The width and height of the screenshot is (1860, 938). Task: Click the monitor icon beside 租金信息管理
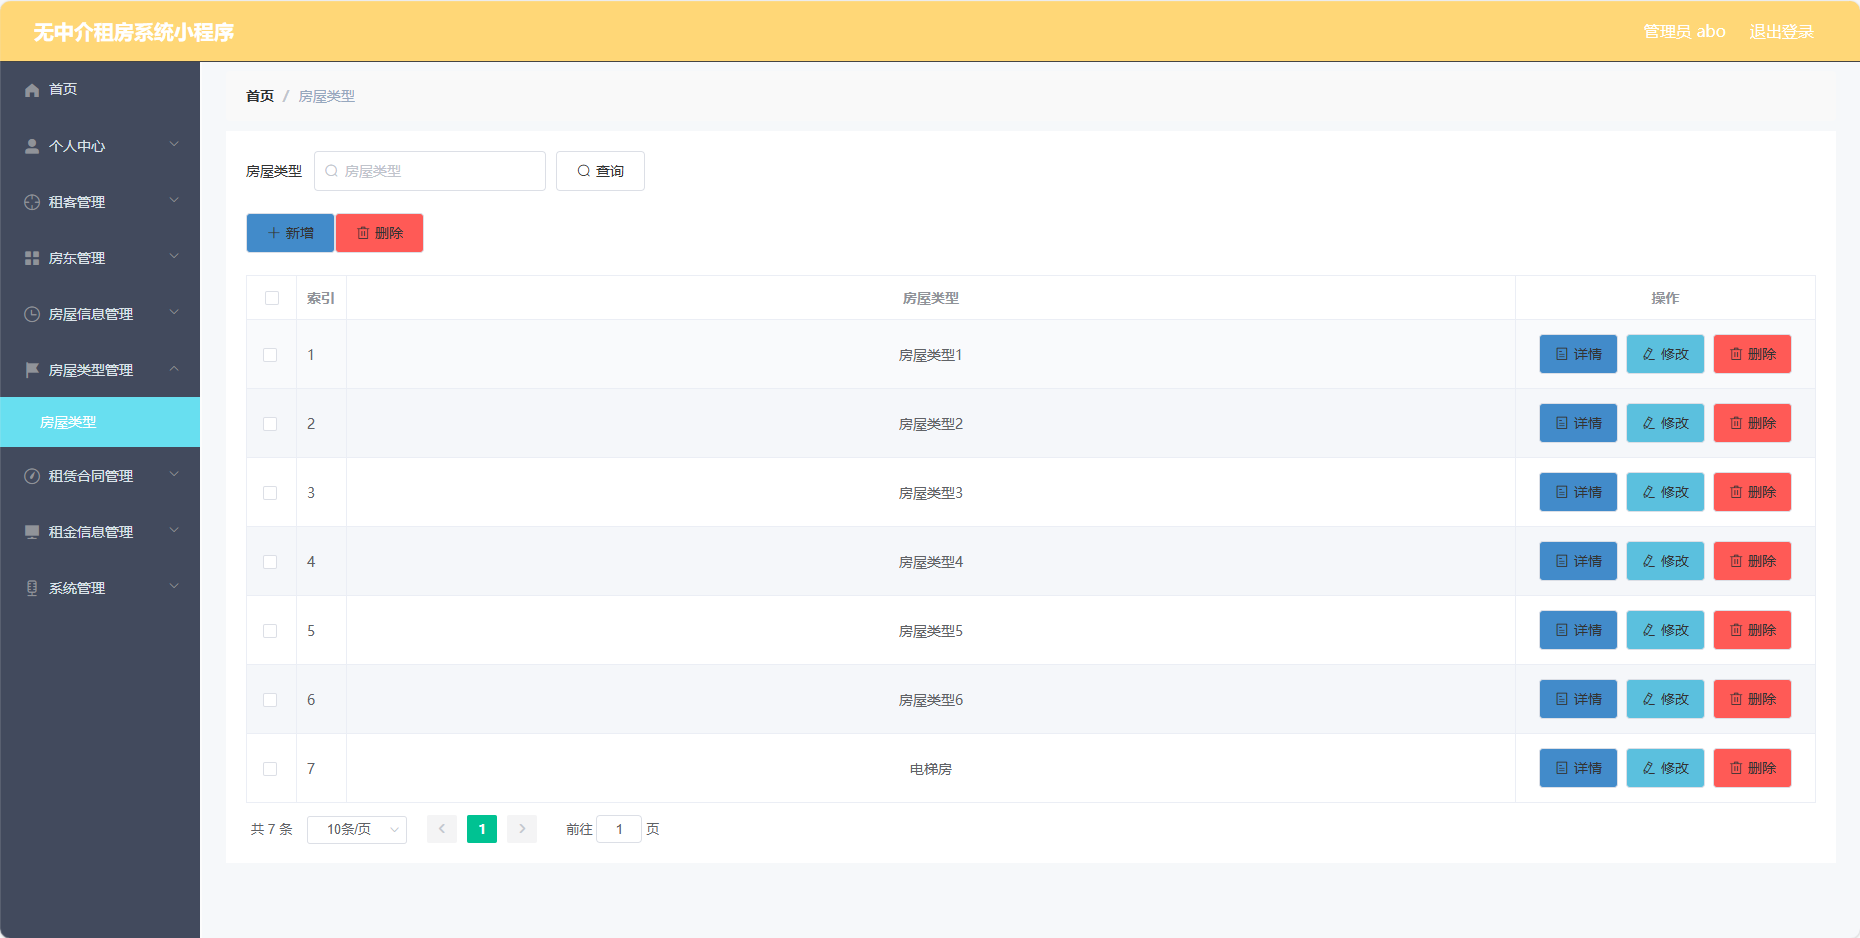click(32, 532)
